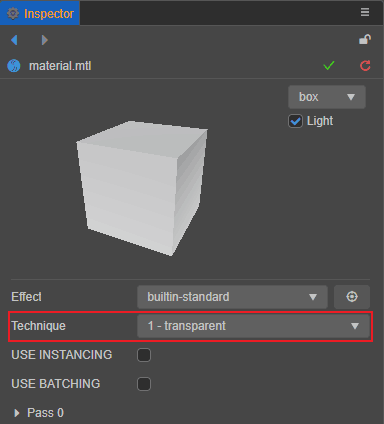Apply changes with the green checkmark

coord(329,65)
